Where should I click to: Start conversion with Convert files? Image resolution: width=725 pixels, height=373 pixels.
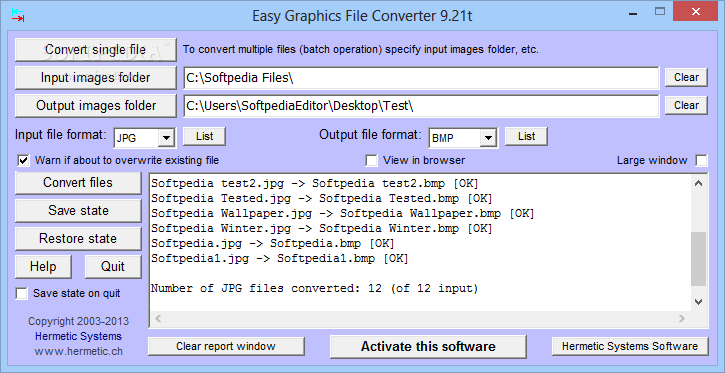click(x=78, y=183)
